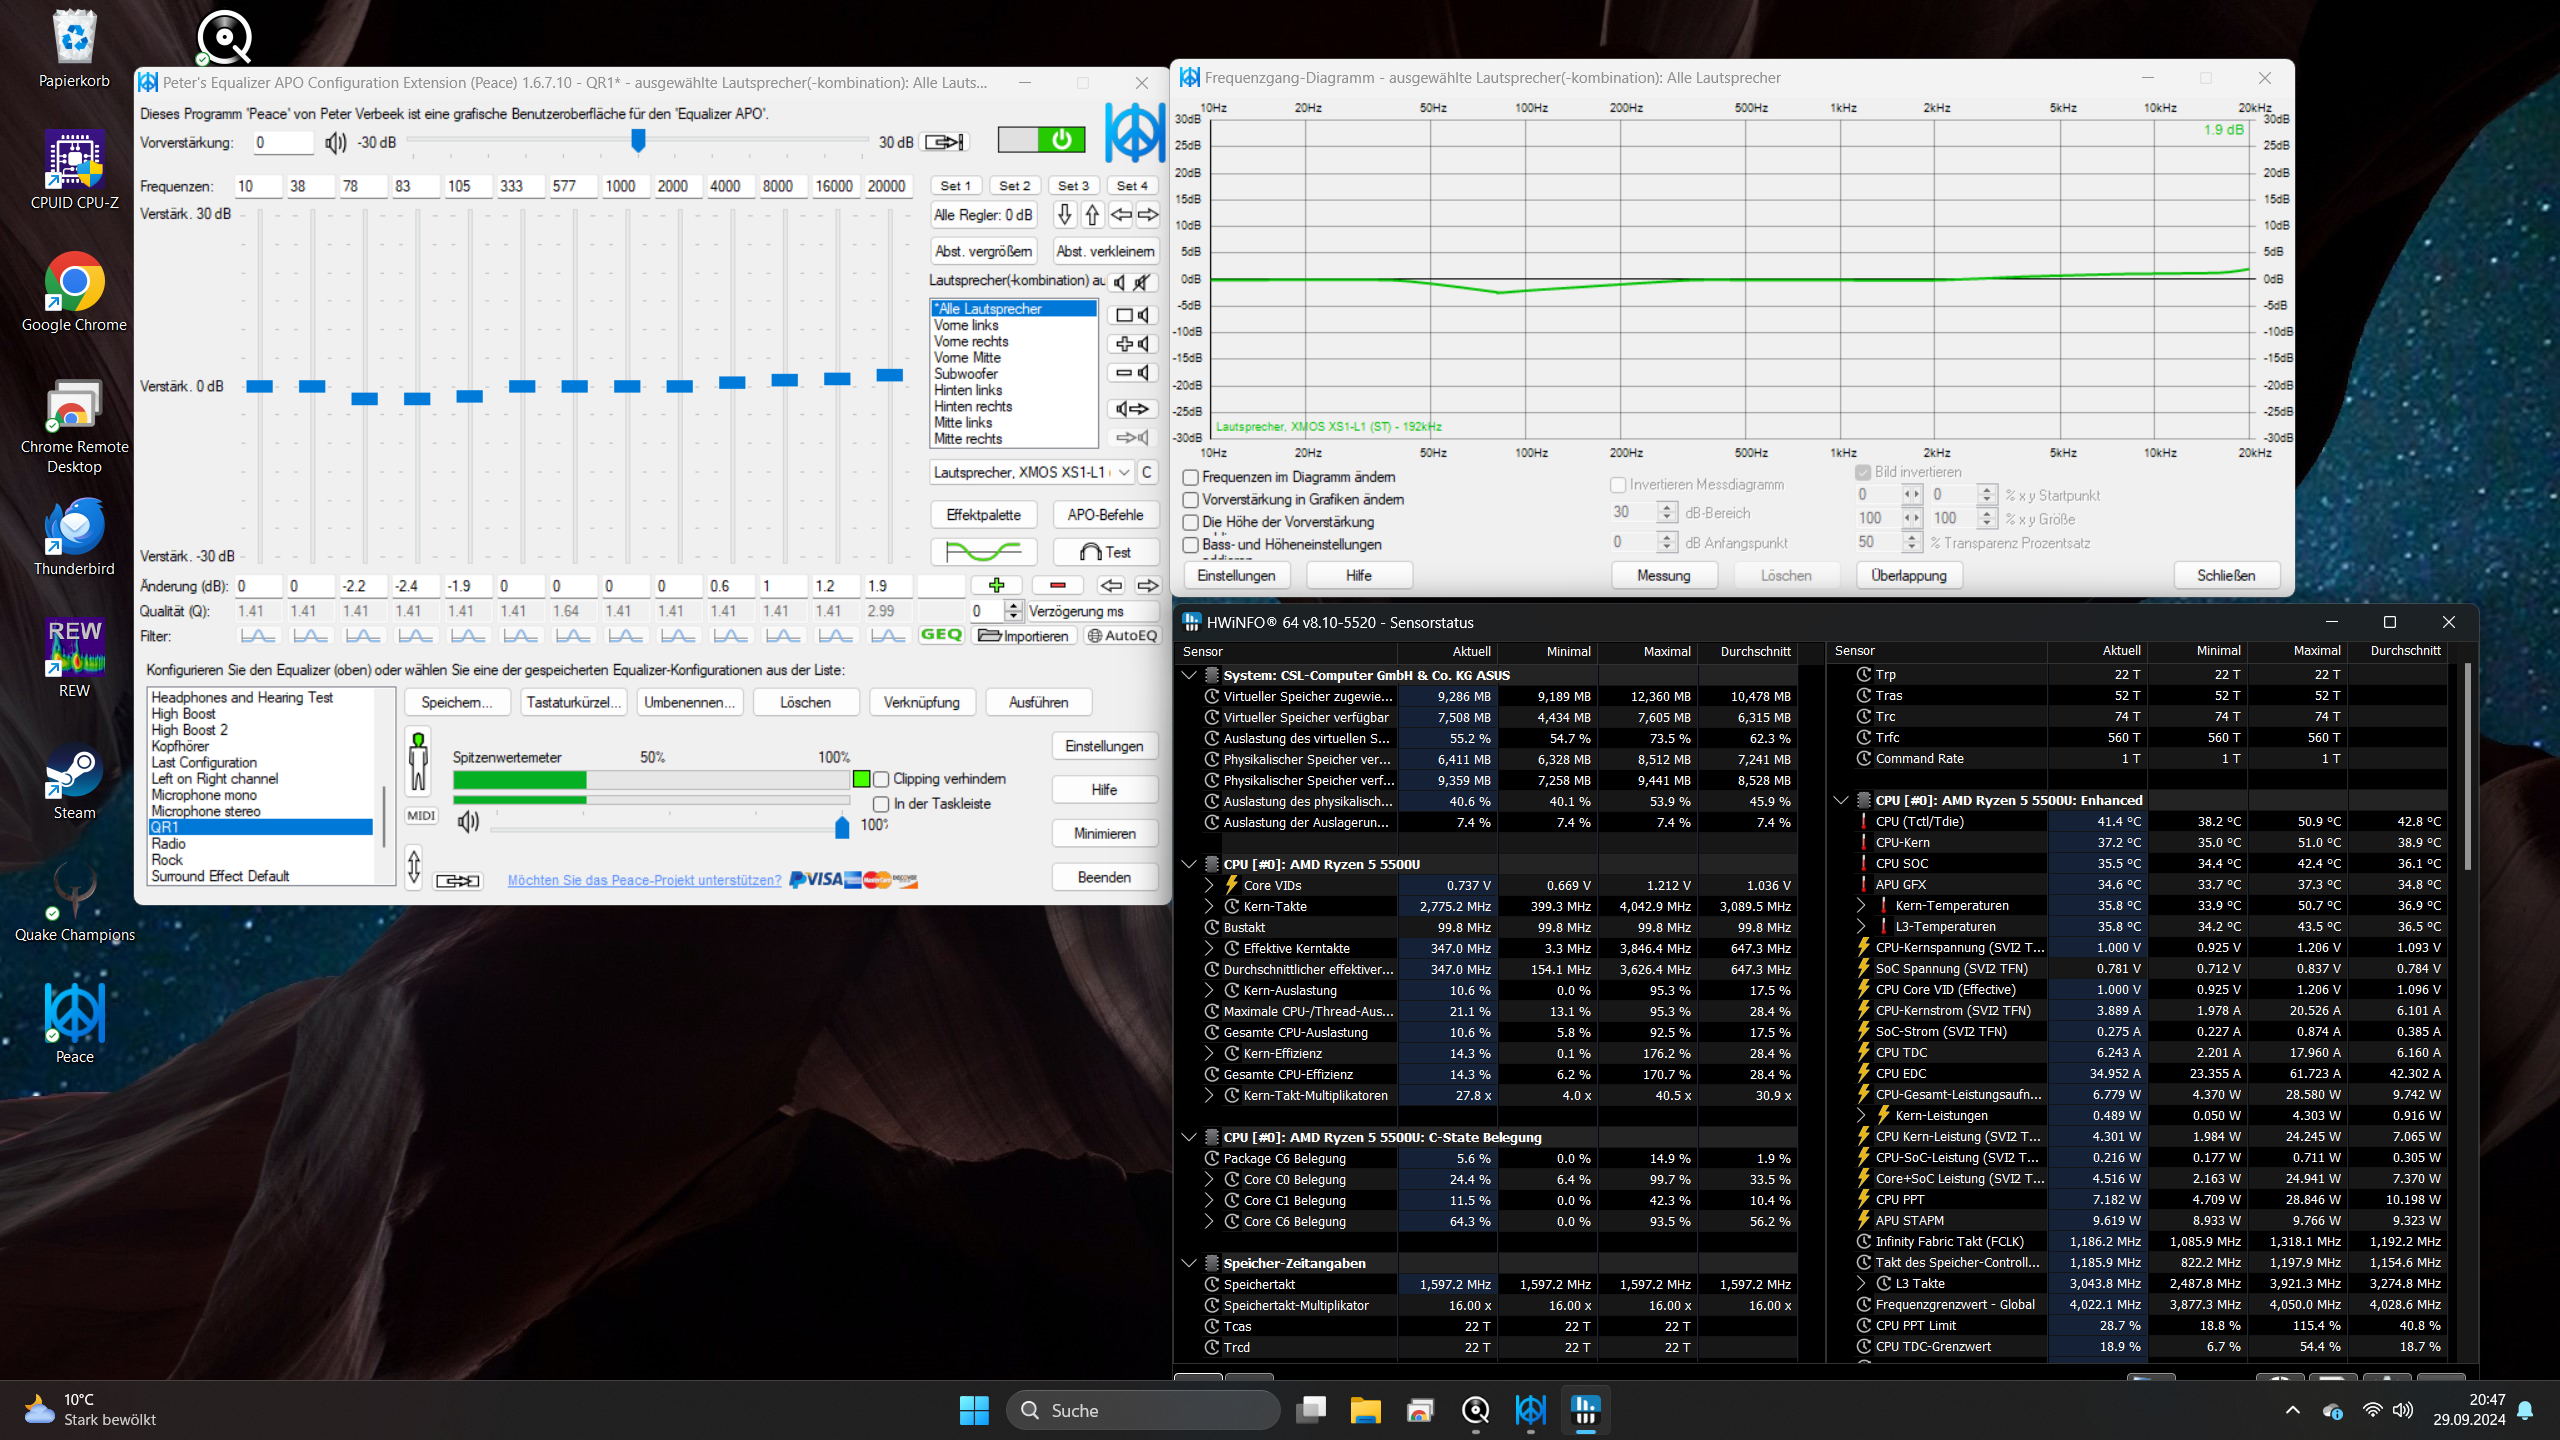
Task: Click the headphone Test button
Action: pyautogui.click(x=1105, y=552)
